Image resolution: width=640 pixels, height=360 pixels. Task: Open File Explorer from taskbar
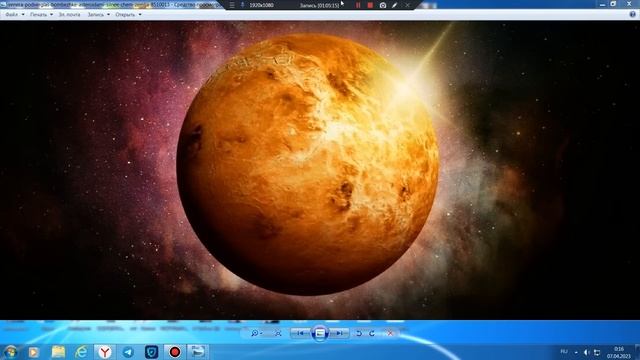[58, 352]
